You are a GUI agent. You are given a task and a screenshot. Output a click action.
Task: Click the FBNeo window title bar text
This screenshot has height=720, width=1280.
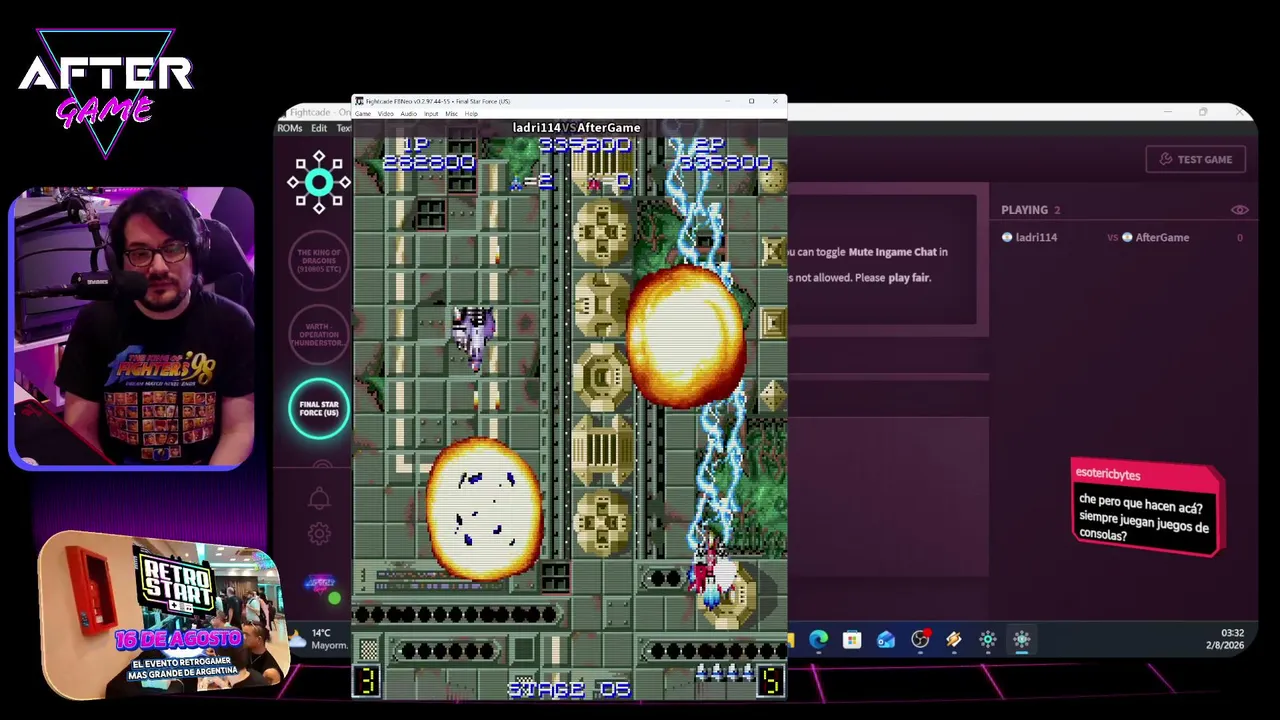[437, 101]
